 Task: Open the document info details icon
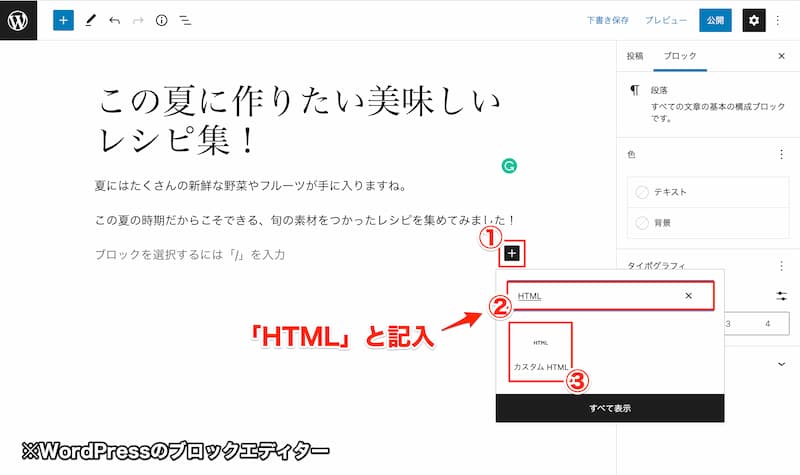pos(162,20)
